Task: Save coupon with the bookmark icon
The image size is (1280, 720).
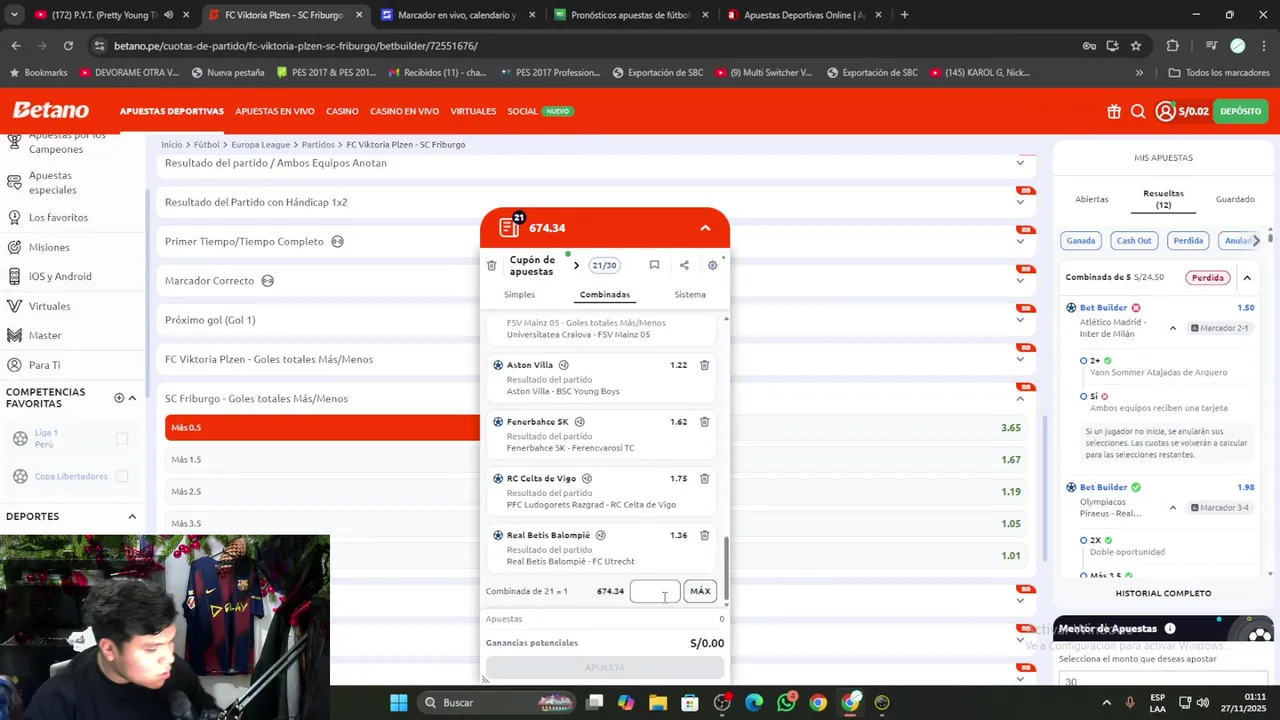Action: [654, 265]
